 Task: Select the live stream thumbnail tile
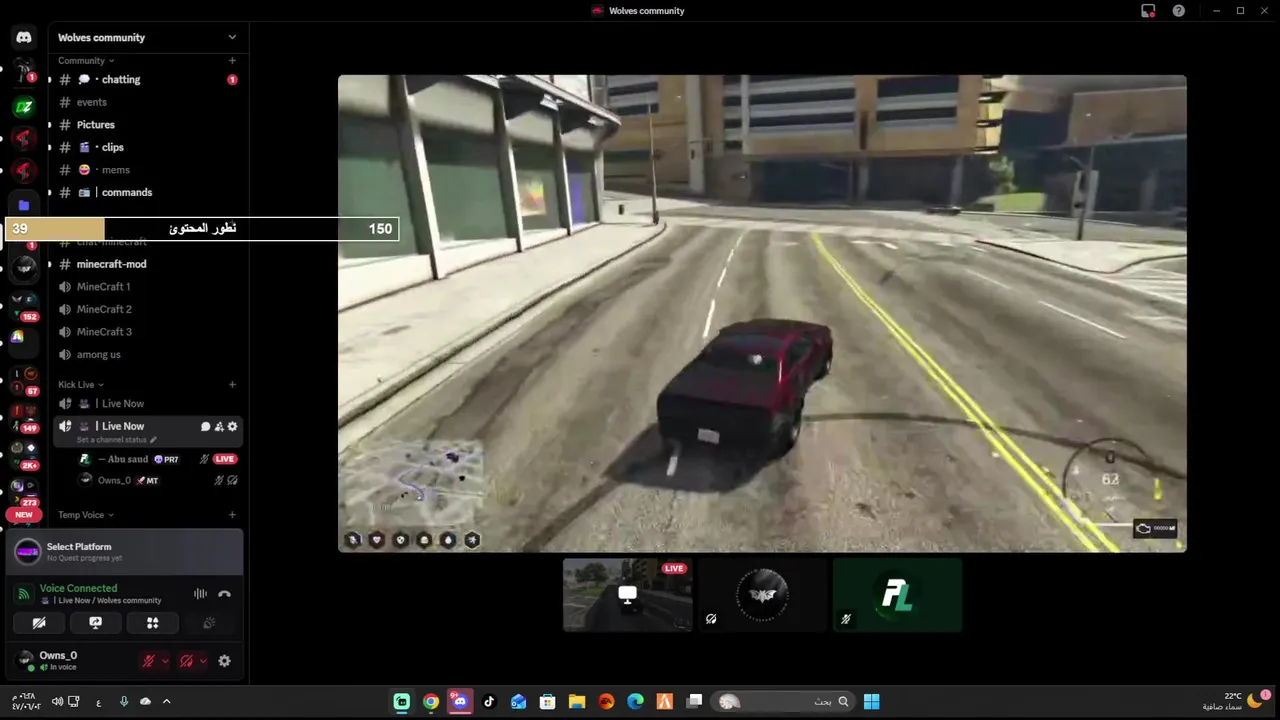627,595
